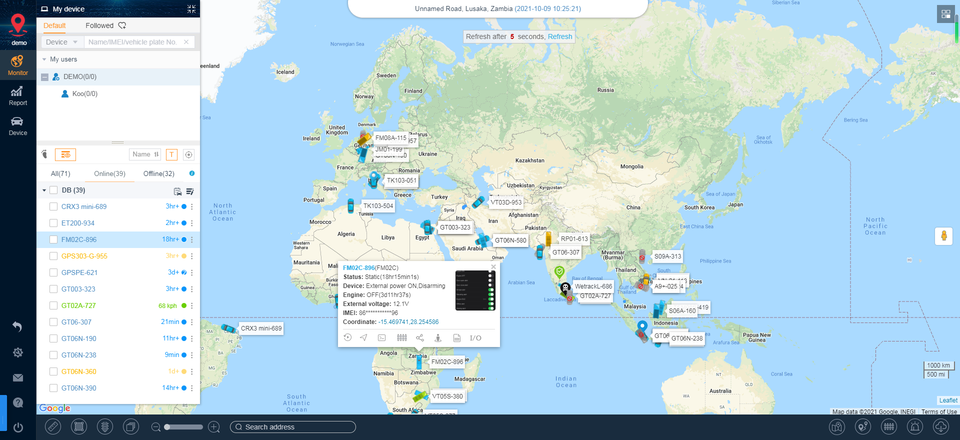Open more options for GT06-307
The width and height of the screenshot is (960, 440).
click(192, 323)
